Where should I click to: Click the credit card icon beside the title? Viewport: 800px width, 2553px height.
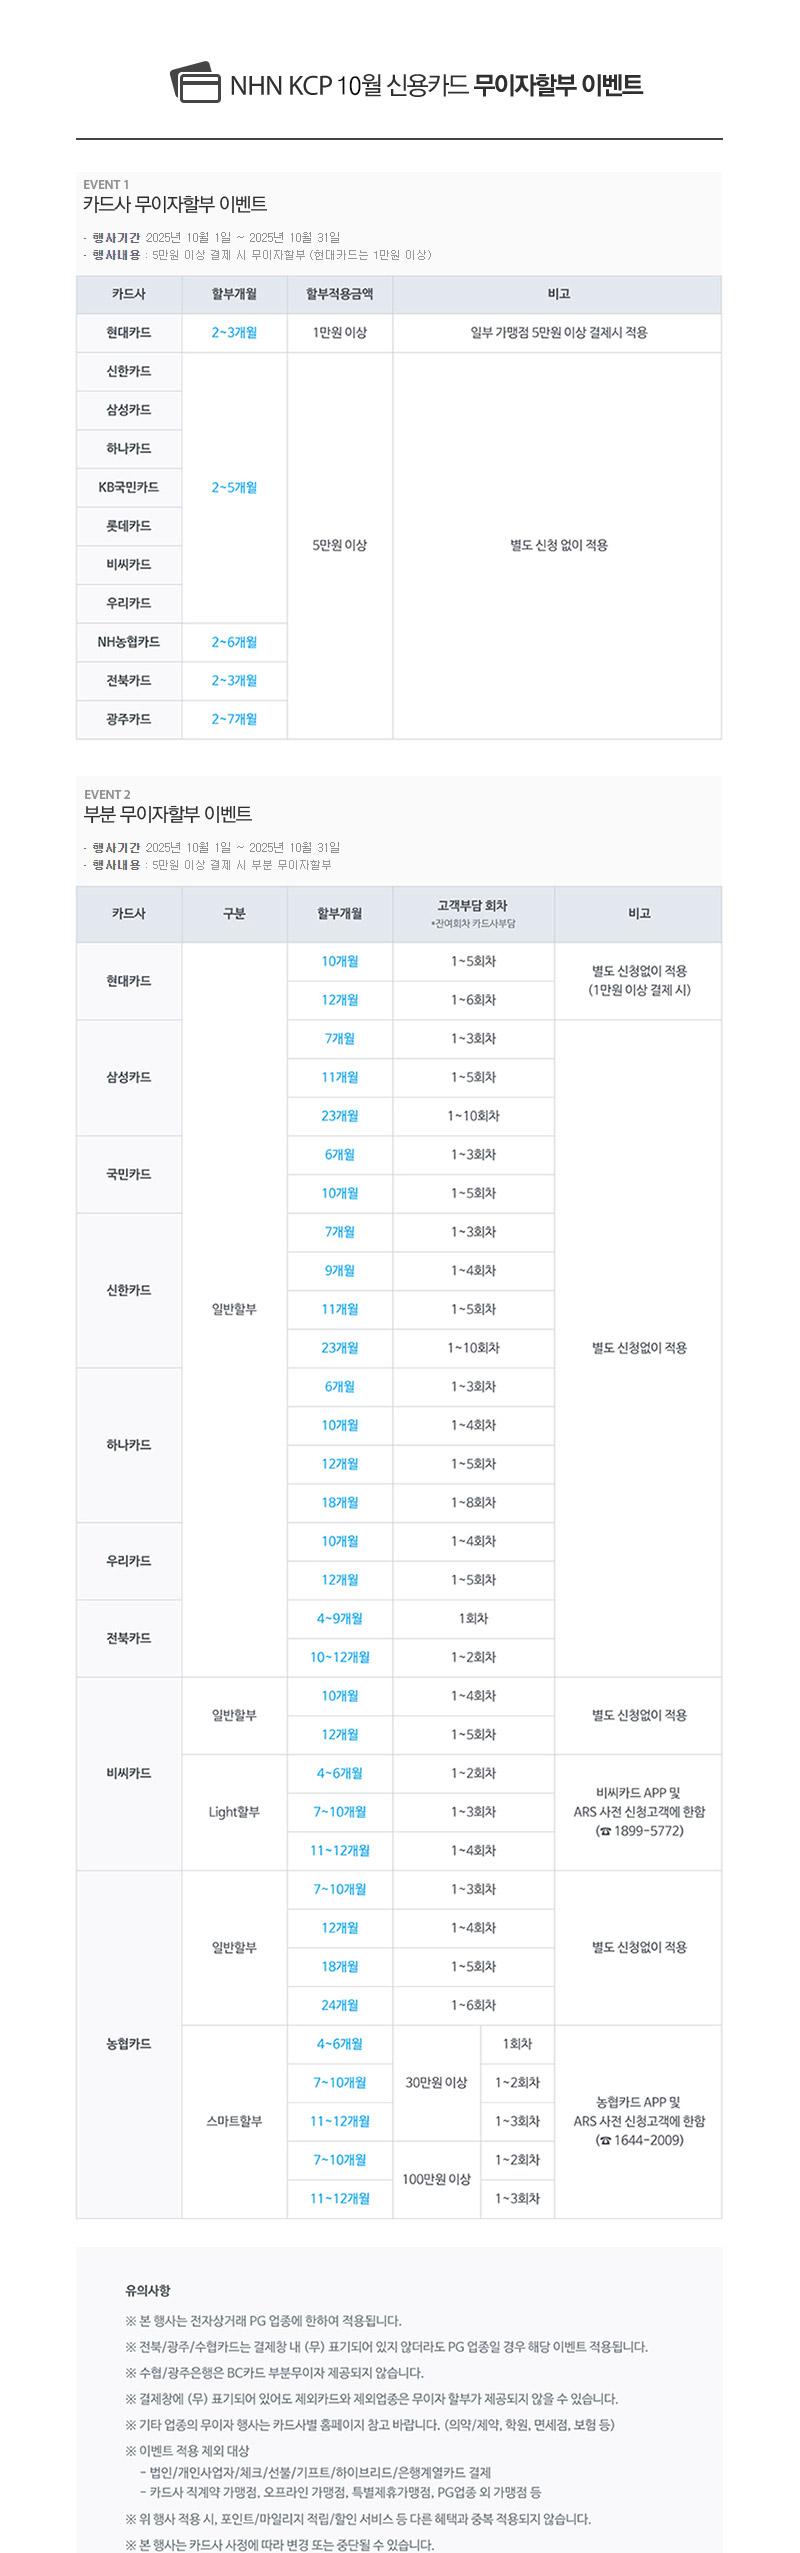pos(196,82)
